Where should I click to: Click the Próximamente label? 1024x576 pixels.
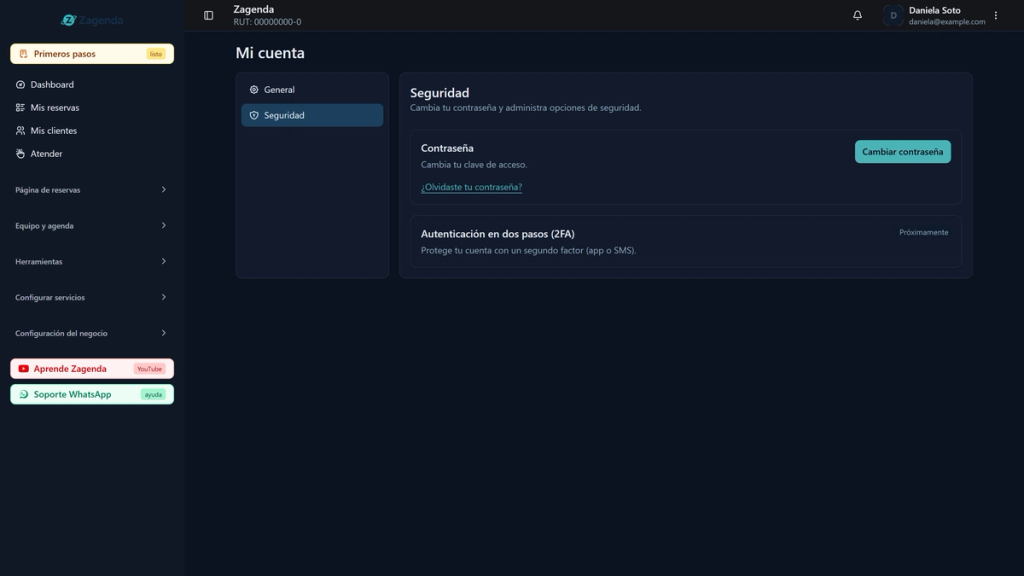pyautogui.click(x=923, y=232)
